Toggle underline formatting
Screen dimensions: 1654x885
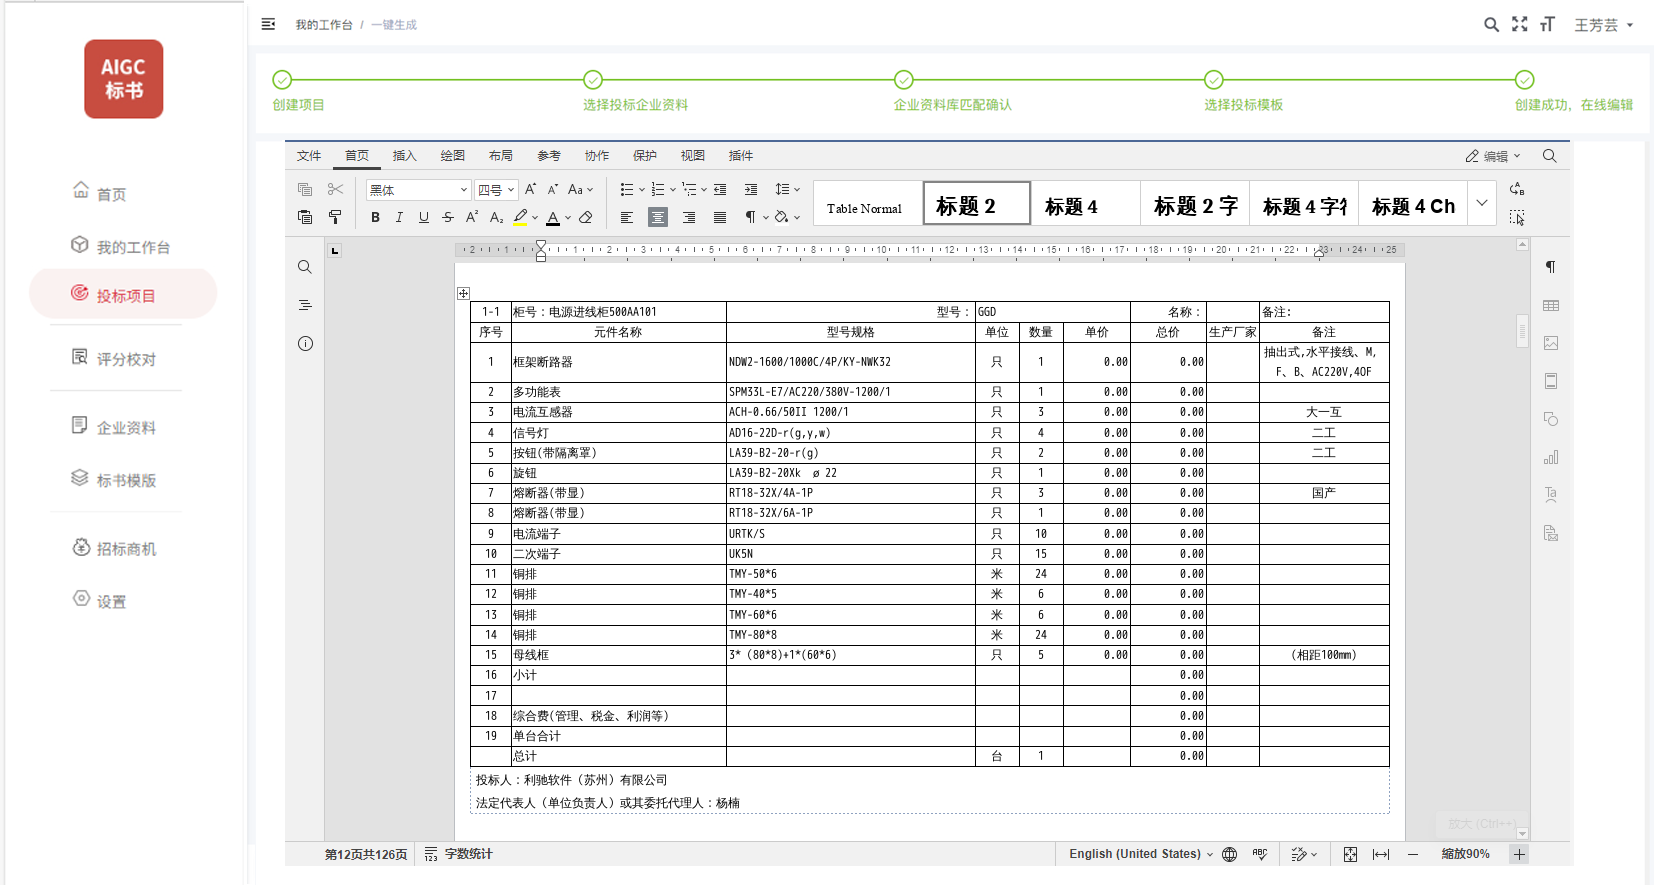tap(424, 217)
